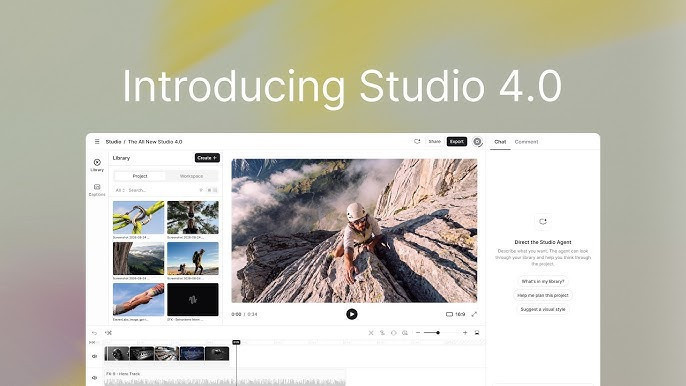Switch to the Project library tab

pyautogui.click(x=140, y=176)
